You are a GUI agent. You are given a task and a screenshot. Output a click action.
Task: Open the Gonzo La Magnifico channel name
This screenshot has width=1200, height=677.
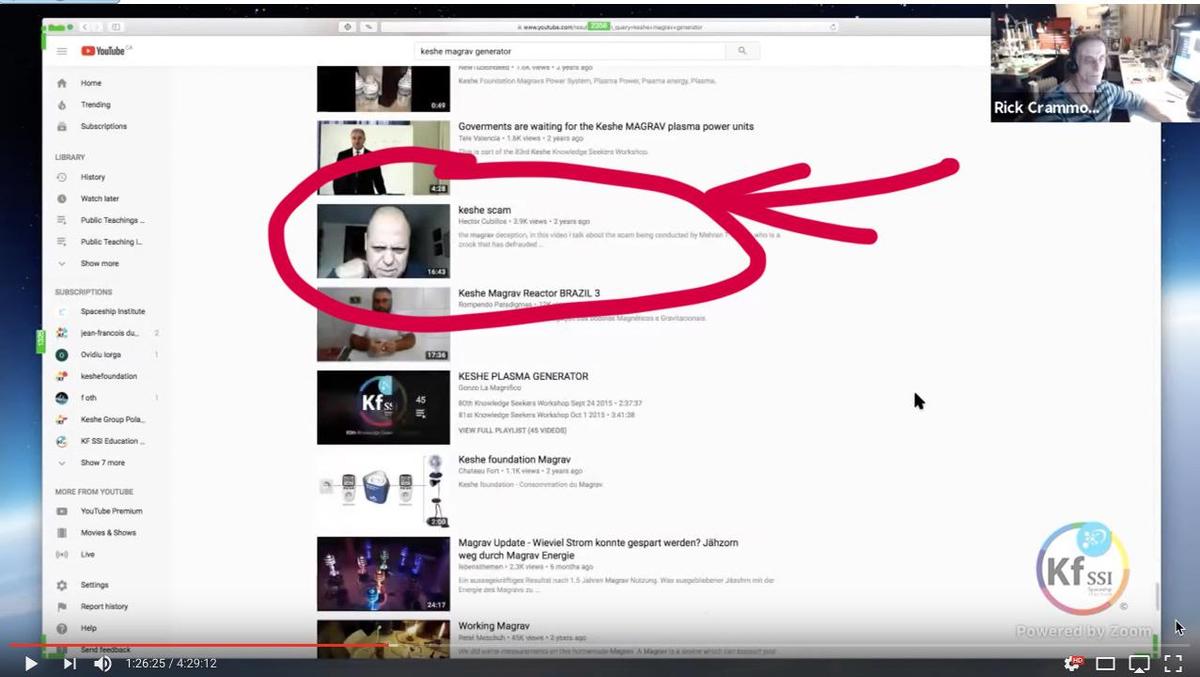[489, 387]
